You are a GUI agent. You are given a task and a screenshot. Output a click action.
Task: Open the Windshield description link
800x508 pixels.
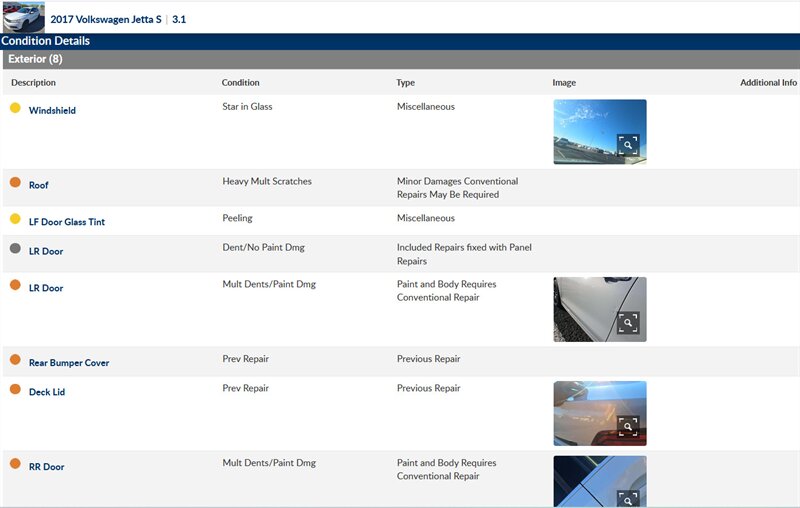click(52, 111)
